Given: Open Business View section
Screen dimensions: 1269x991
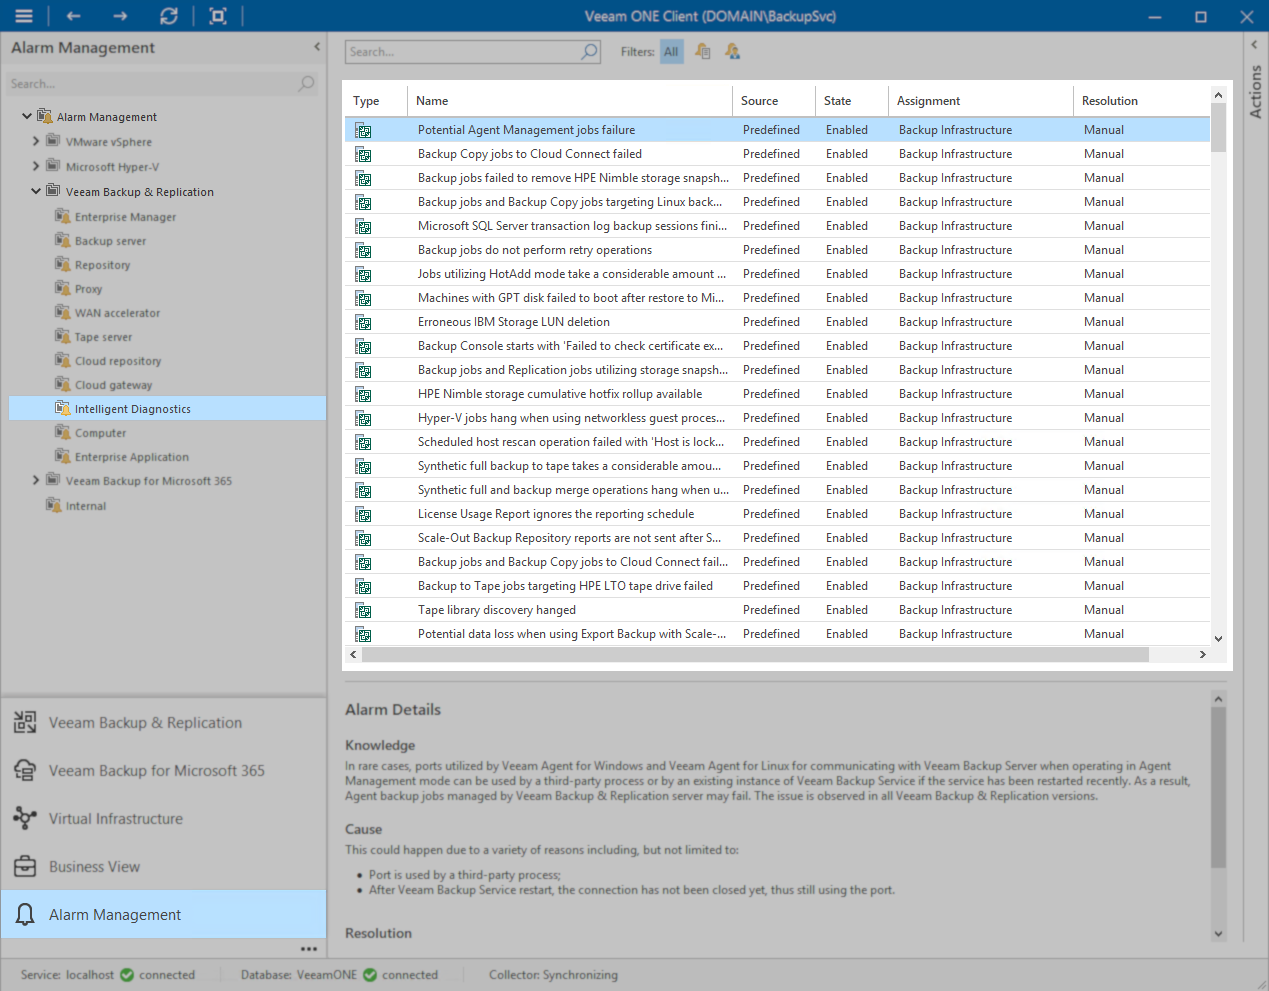Looking at the screenshot, I should [164, 866].
